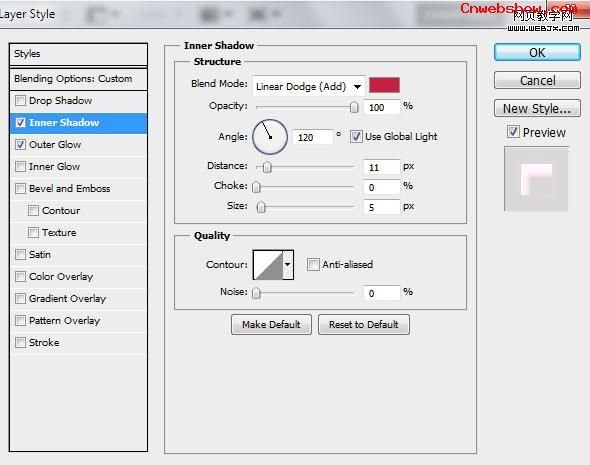The image size is (590, 465).
Task: Click the Angle dial control
Action: tap(270, 137)
